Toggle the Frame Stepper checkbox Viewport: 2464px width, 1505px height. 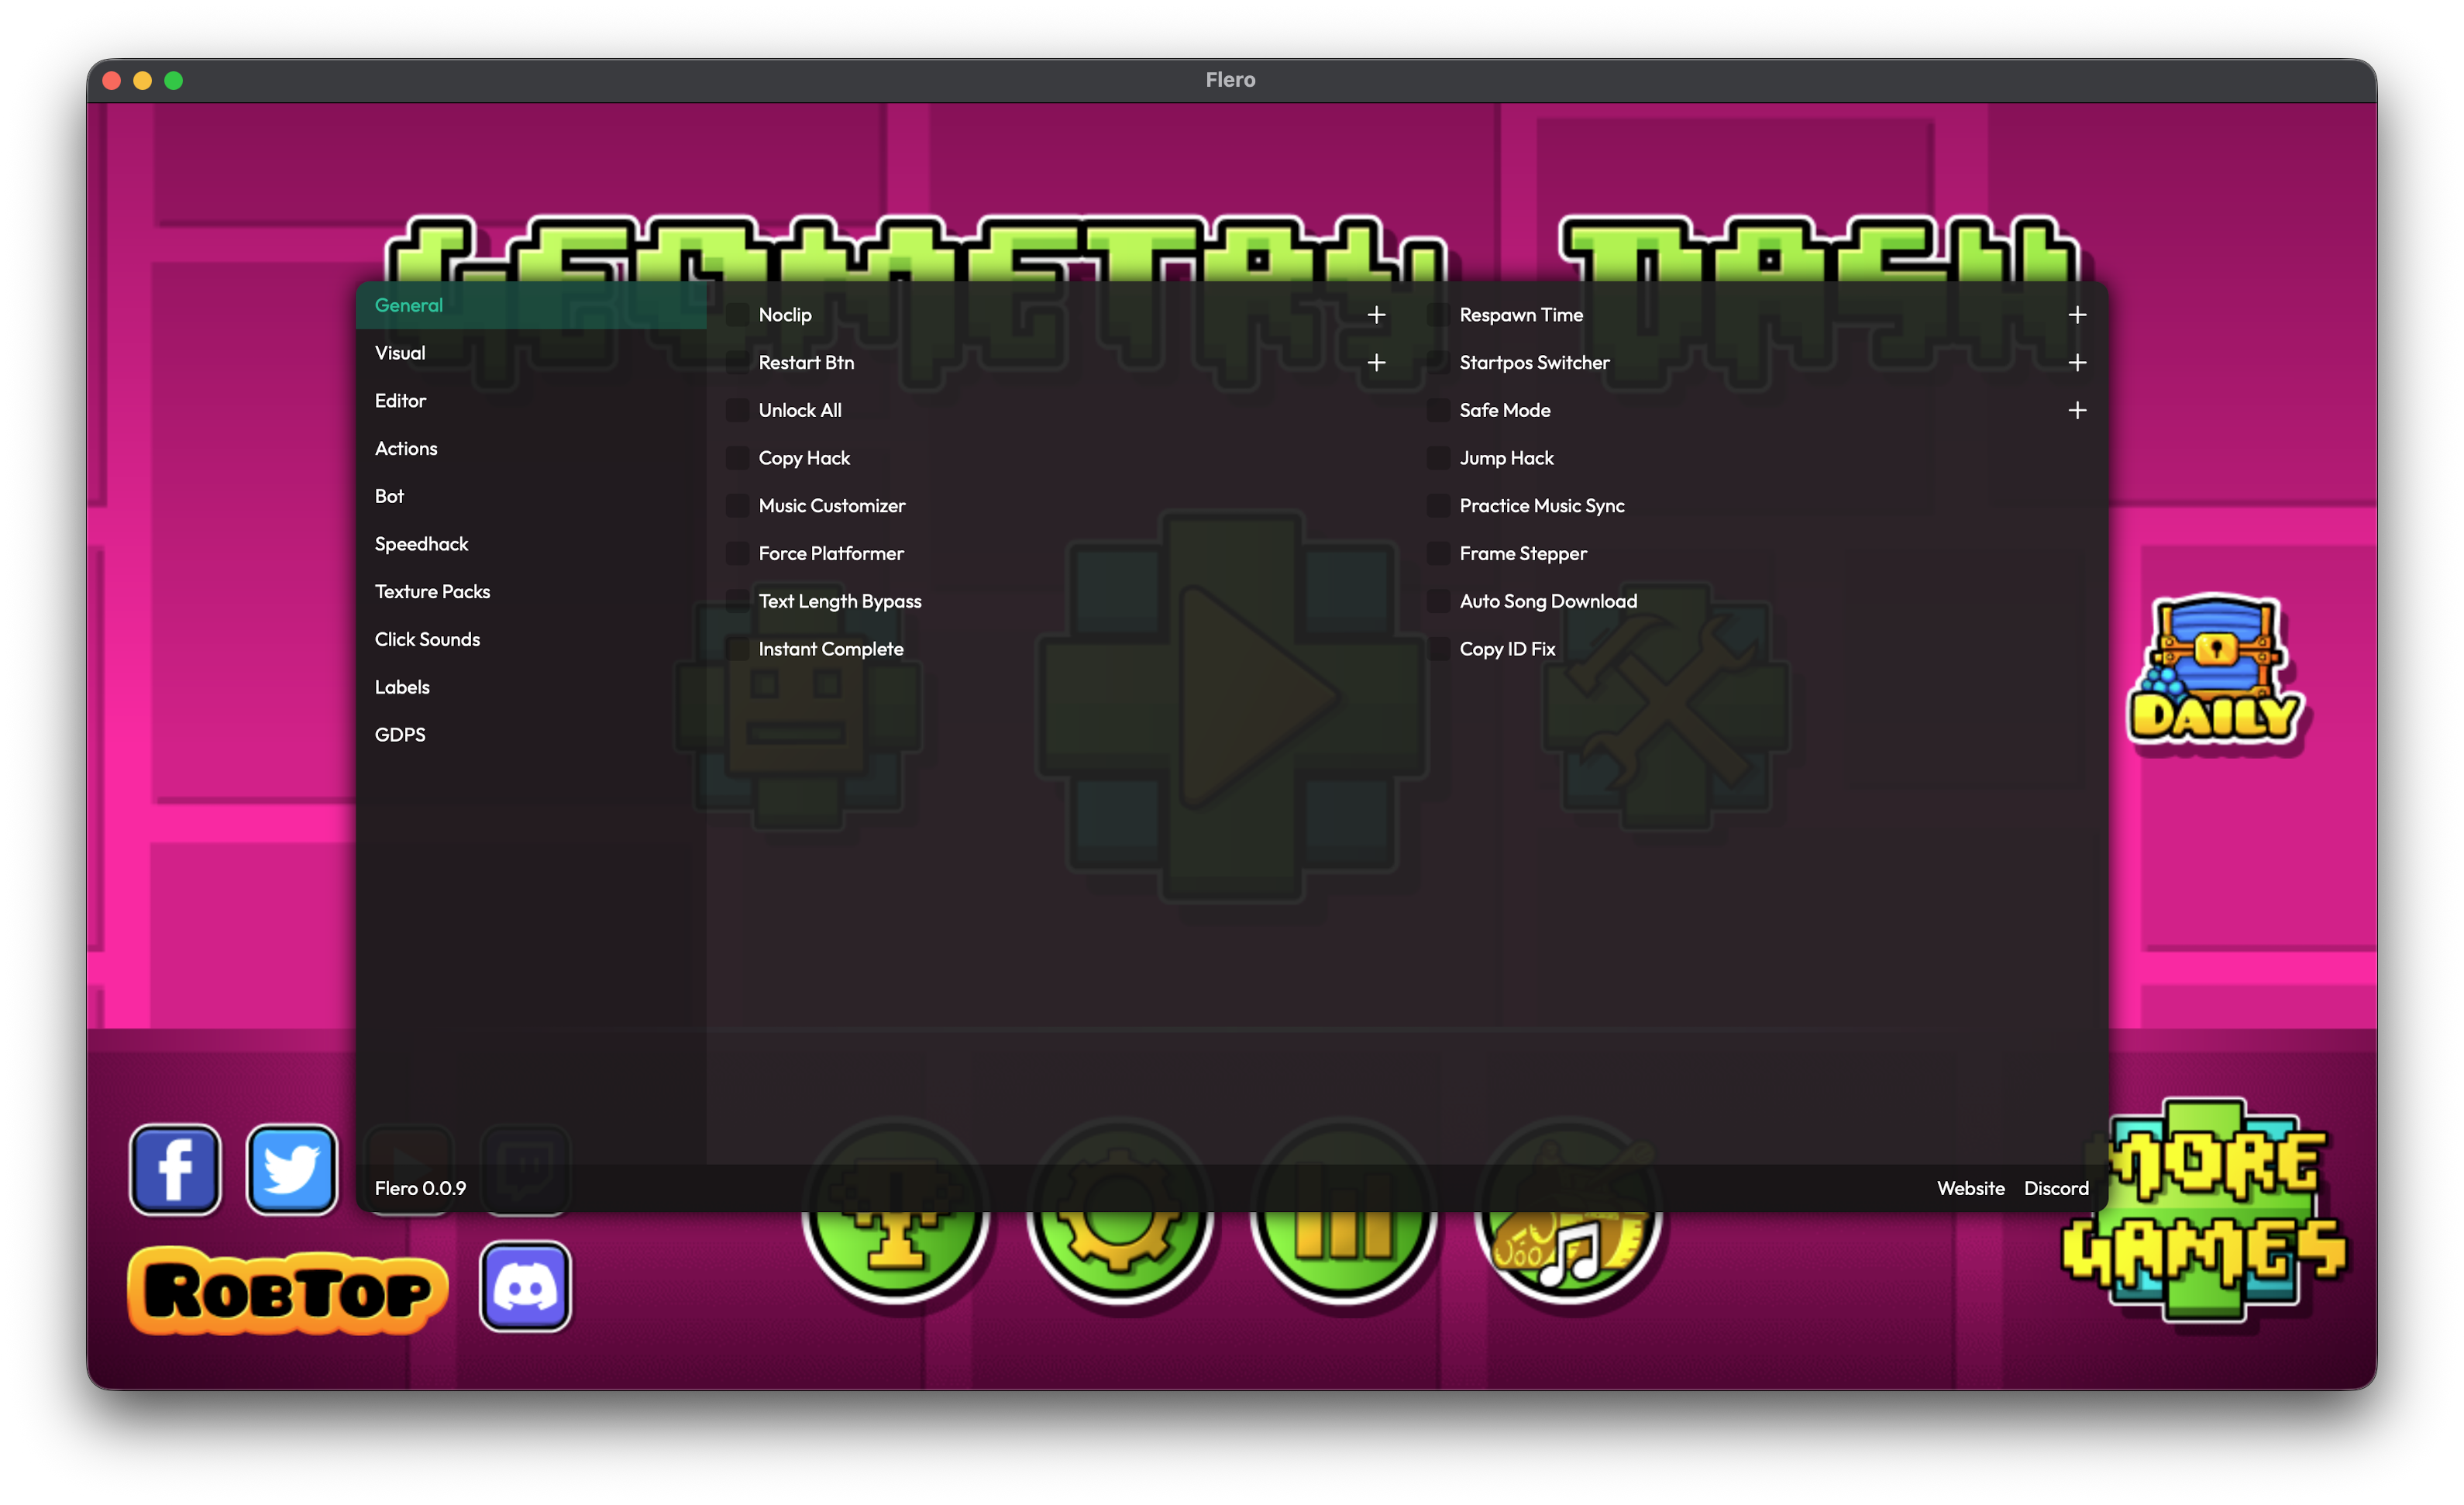[1439, 554]
